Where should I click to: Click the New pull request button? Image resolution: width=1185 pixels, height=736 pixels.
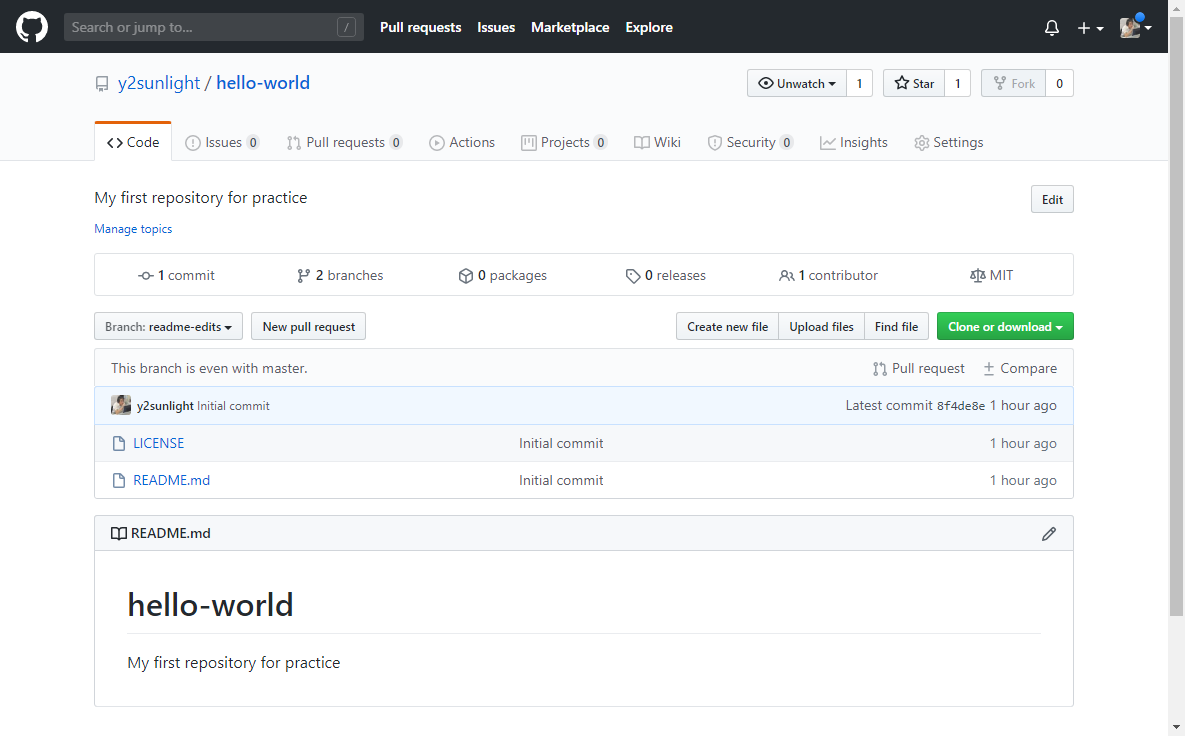click(308, 327)
